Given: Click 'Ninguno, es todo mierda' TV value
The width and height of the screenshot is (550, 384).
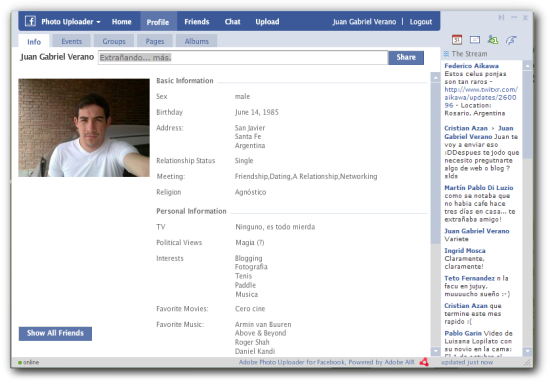Looking at the screenshot, I should click(x=275, y=227).
